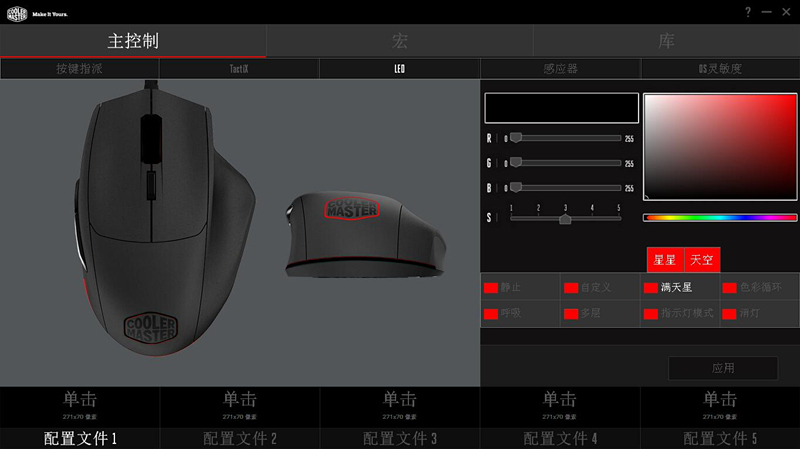This screenshot has width=800, height=449.
Task: Select the 呼吸 breathing LED mode
Action: click(x=520, y=313)
